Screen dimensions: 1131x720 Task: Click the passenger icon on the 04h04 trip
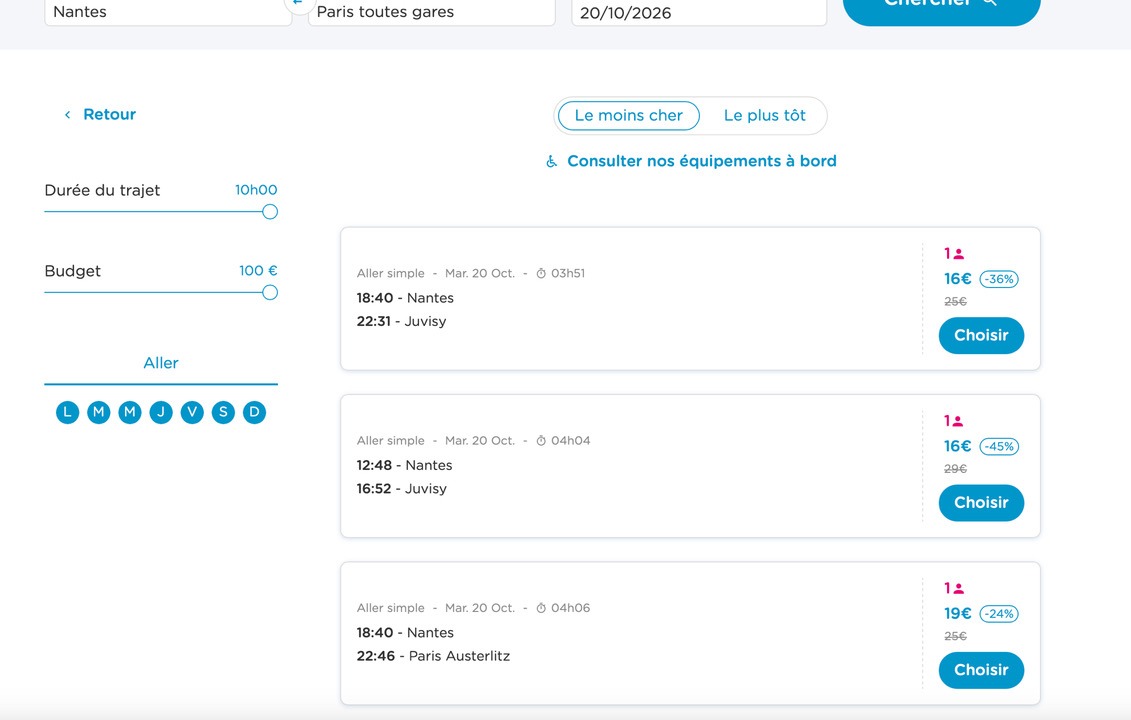click(959, 421)
